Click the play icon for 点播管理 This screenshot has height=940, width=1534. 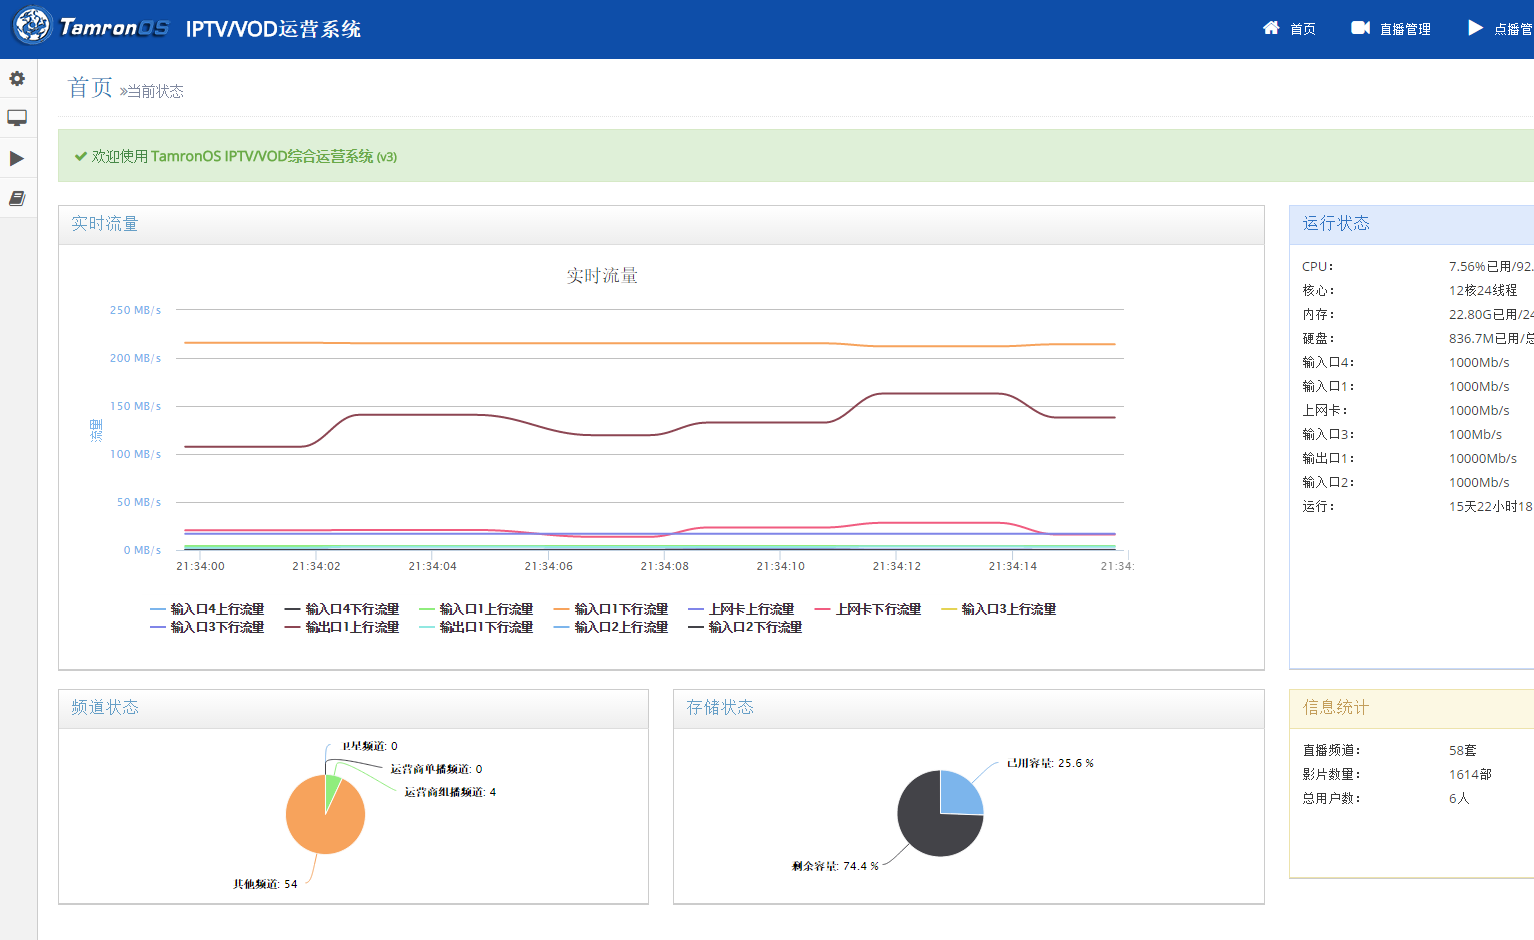[1475, 28]
